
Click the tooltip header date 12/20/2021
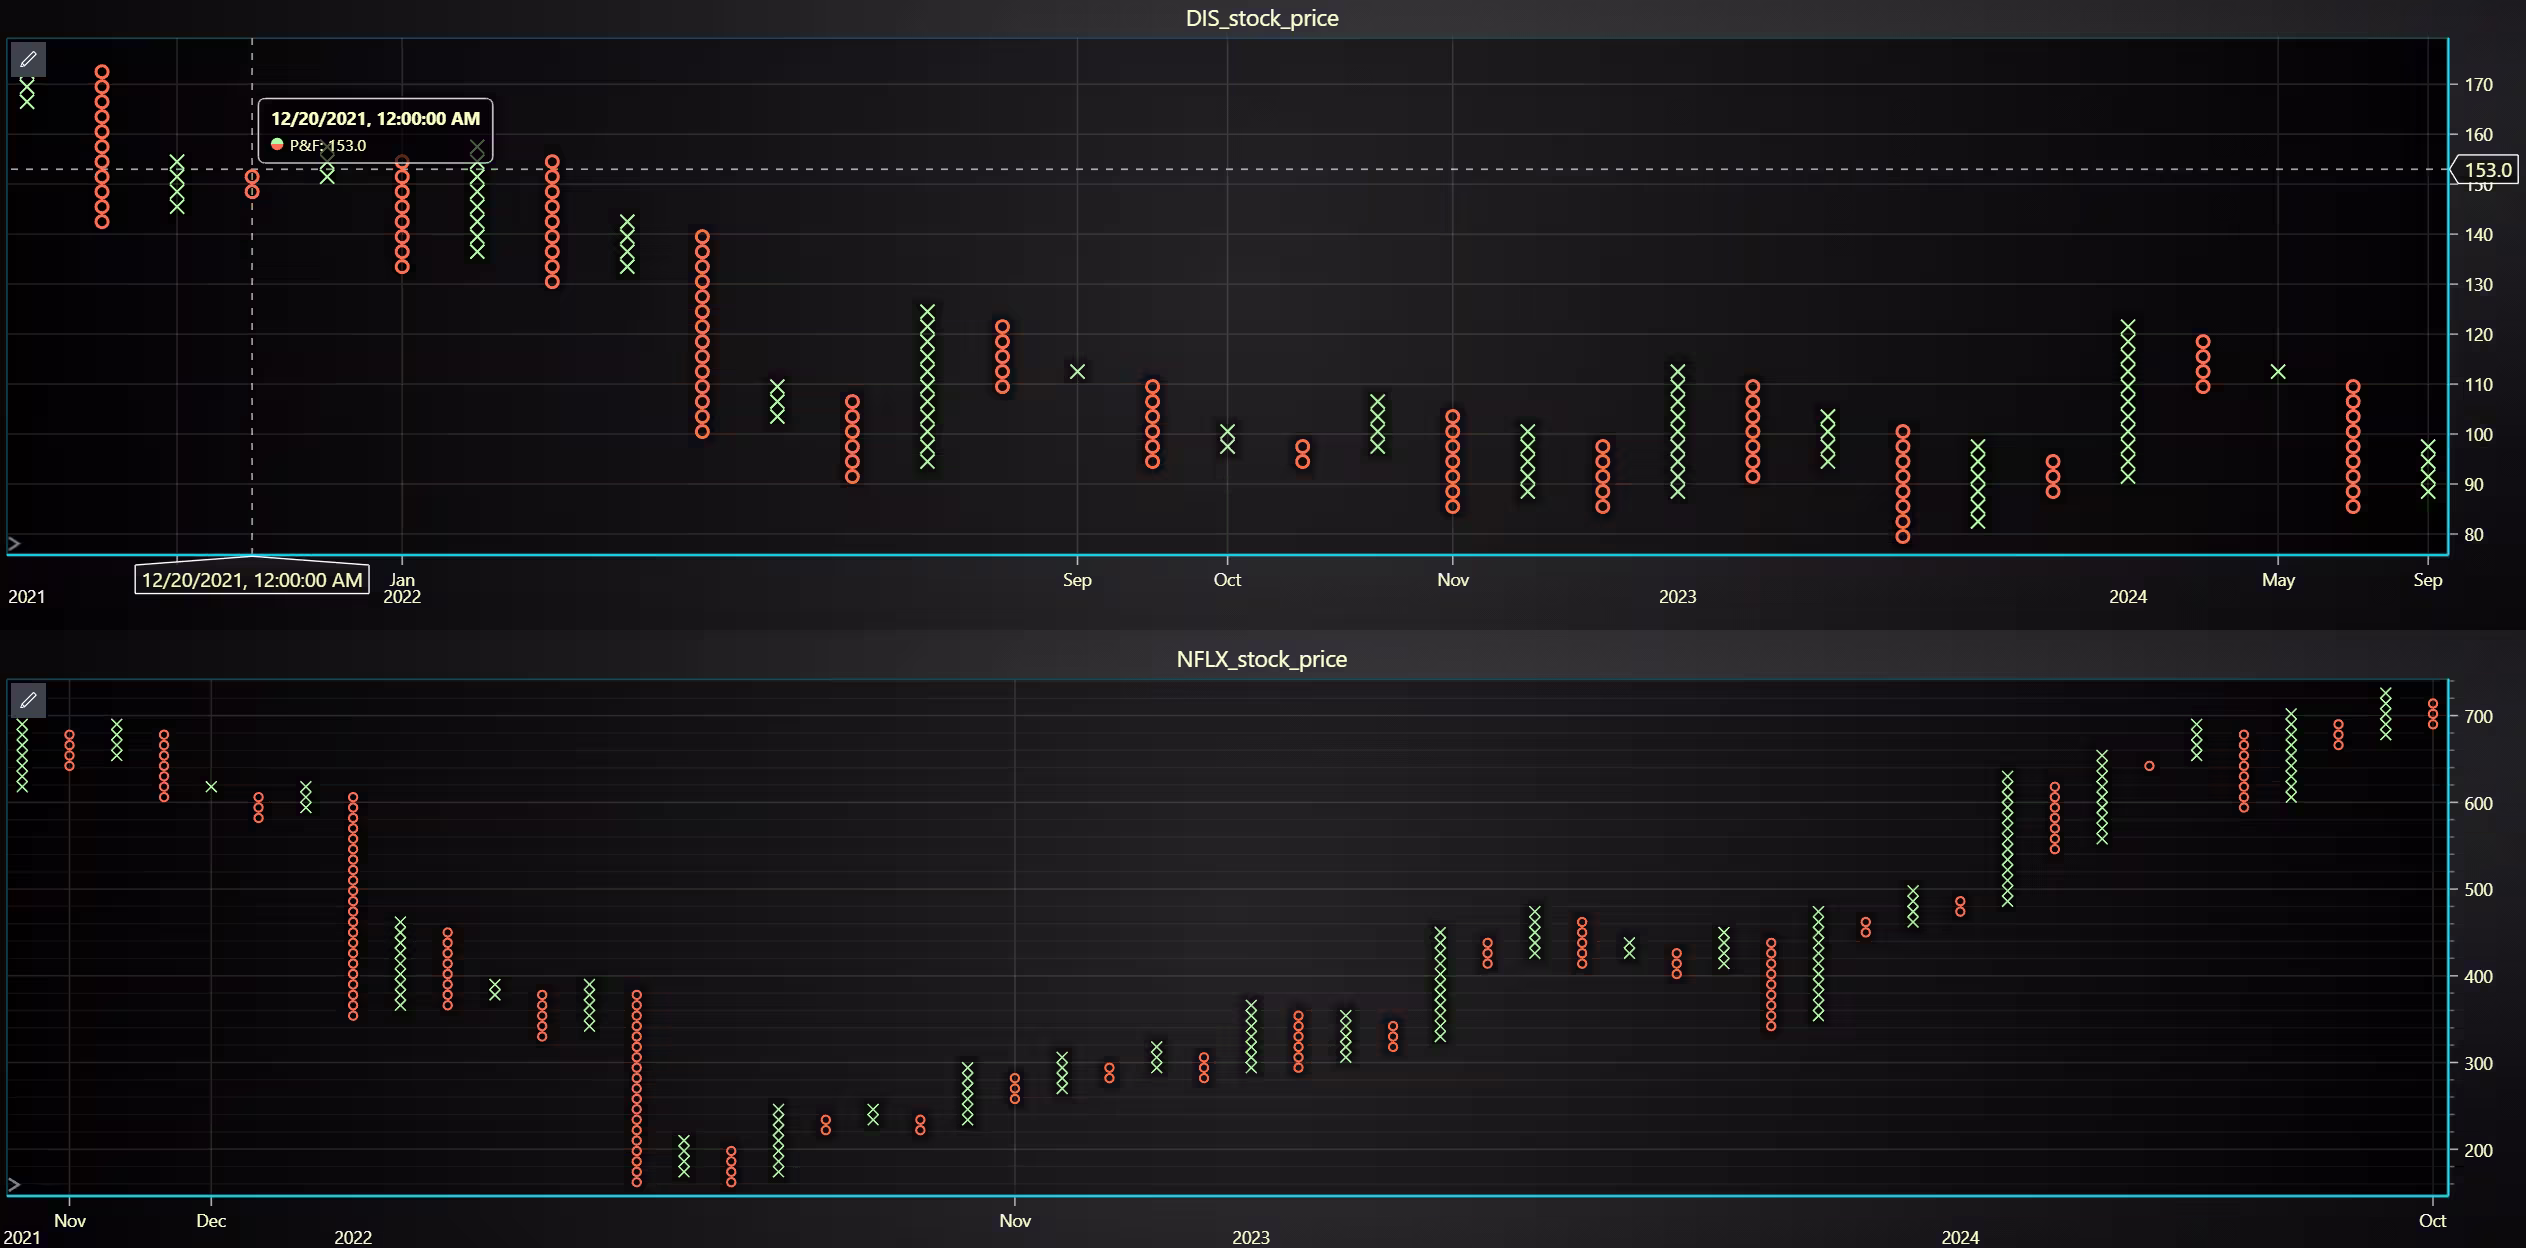(x=375, y=118)
